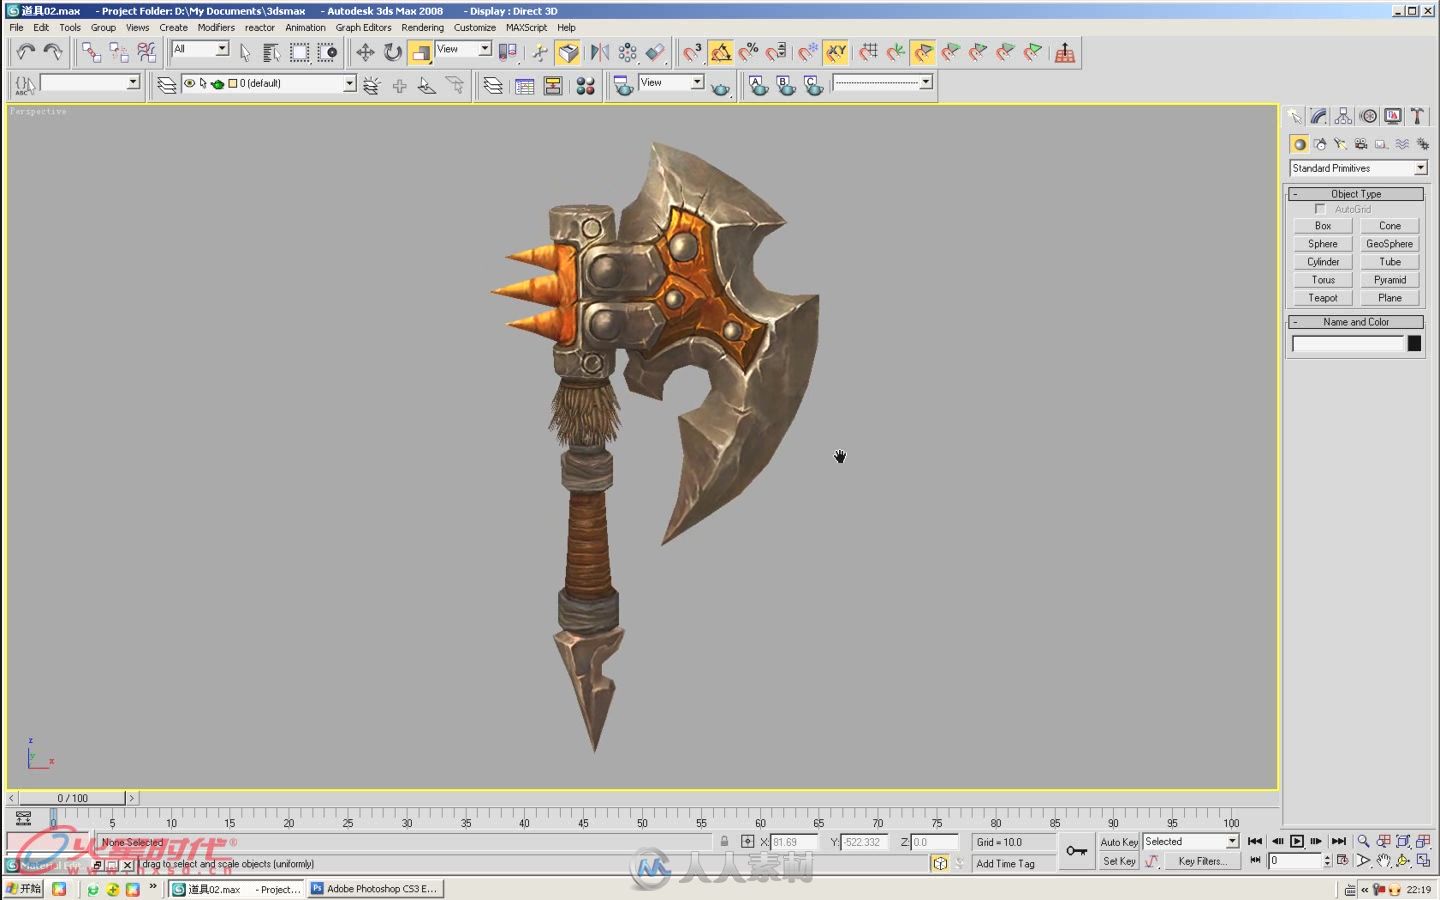Open the MAXScript menu
1440x900 pixels.
point(526,27)
